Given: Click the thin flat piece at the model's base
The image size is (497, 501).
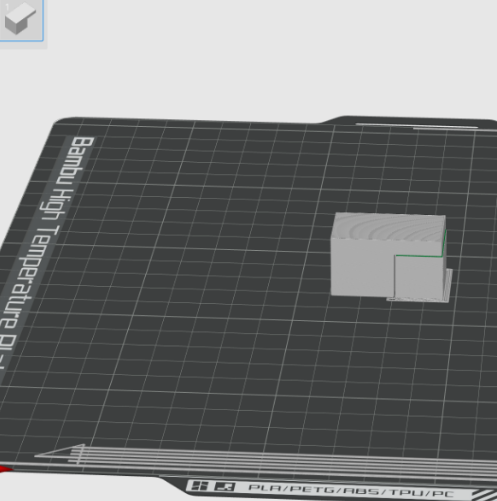Looking at the screenshot, I should point(418,300).
